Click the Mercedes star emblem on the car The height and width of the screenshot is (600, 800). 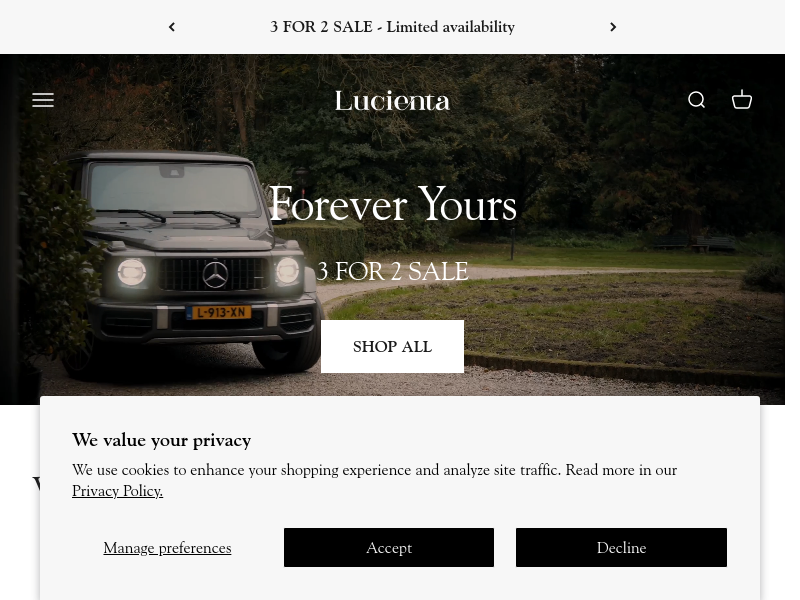(x=215, y=274)
